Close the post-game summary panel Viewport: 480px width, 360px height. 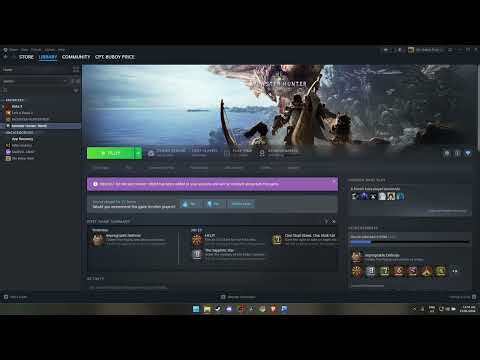click(334, 222)
